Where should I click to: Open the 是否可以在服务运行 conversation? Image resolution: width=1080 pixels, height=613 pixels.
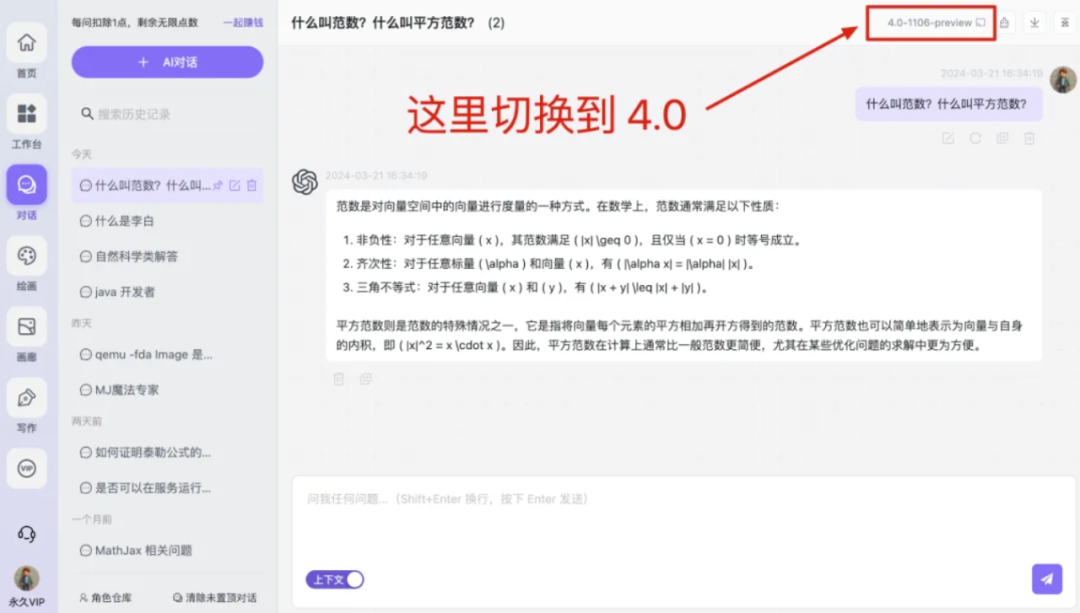click(x=167, y=488)
